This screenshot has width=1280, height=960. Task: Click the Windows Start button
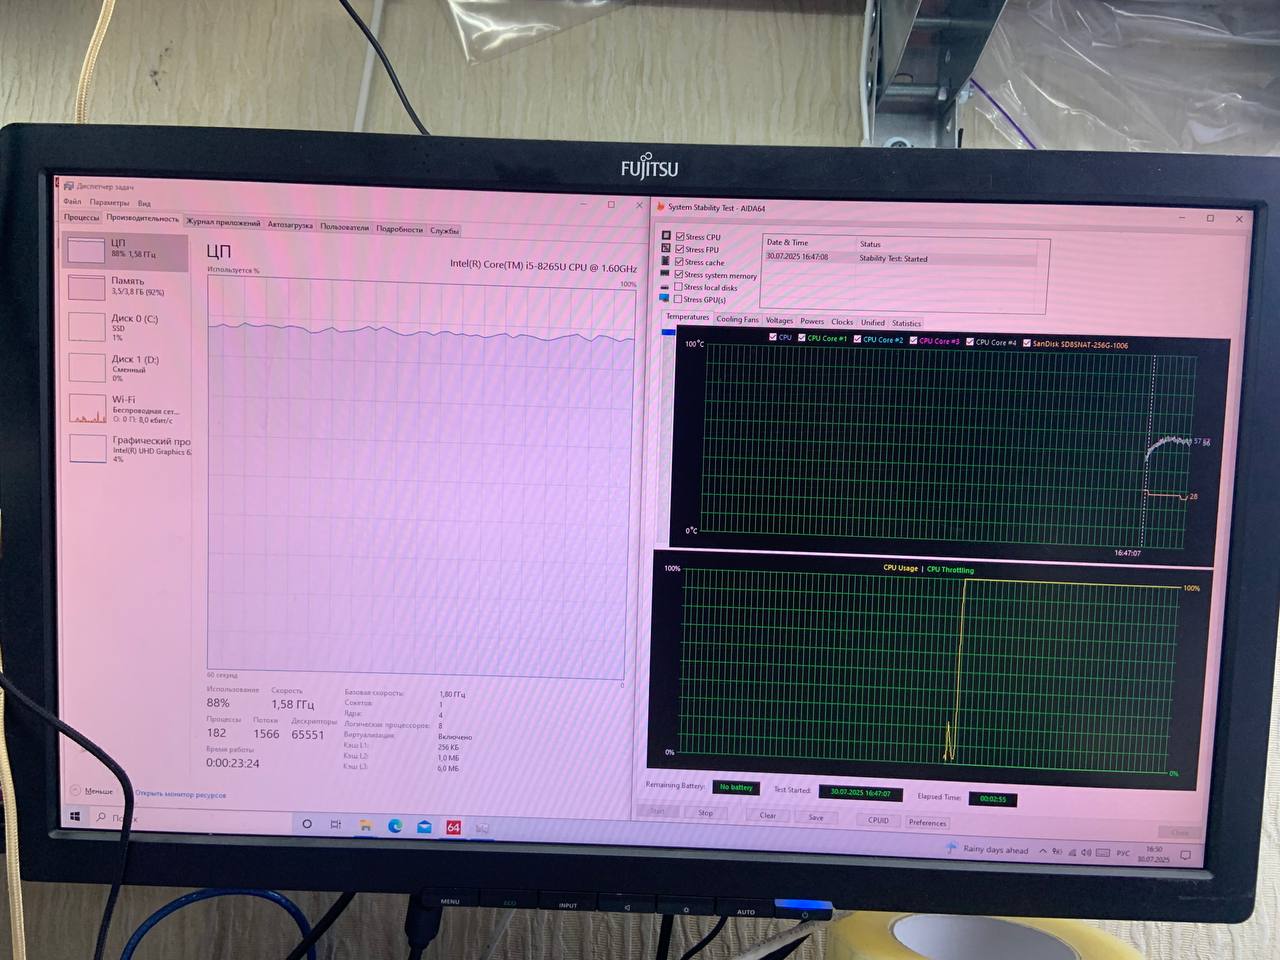pyautogui.click(x=75, y=816)
